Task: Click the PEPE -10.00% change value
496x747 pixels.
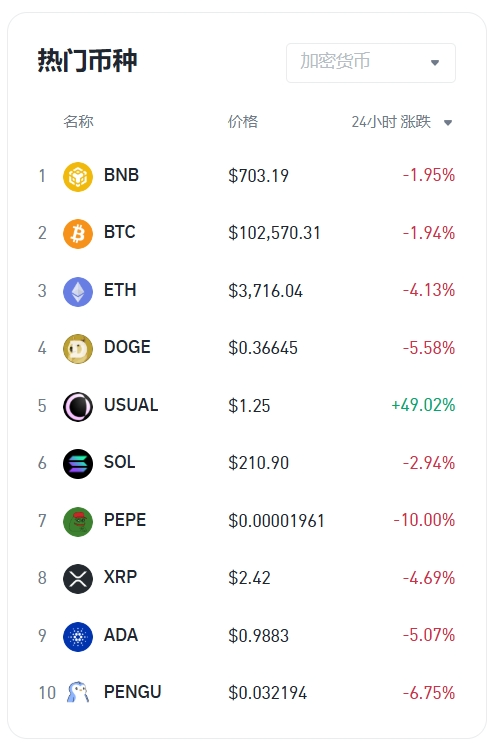Action: [424, 520]
